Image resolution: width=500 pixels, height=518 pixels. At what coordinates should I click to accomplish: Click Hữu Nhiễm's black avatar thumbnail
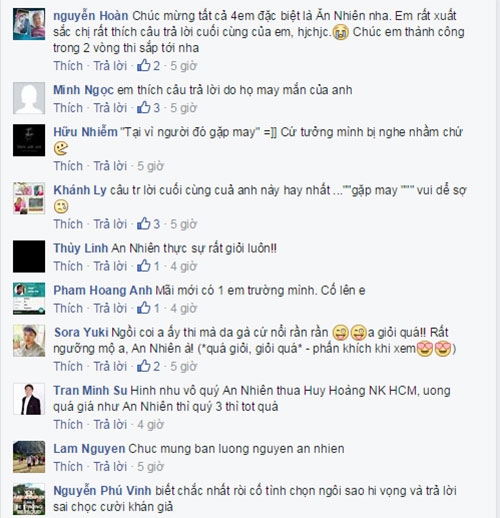pos(29,140)
